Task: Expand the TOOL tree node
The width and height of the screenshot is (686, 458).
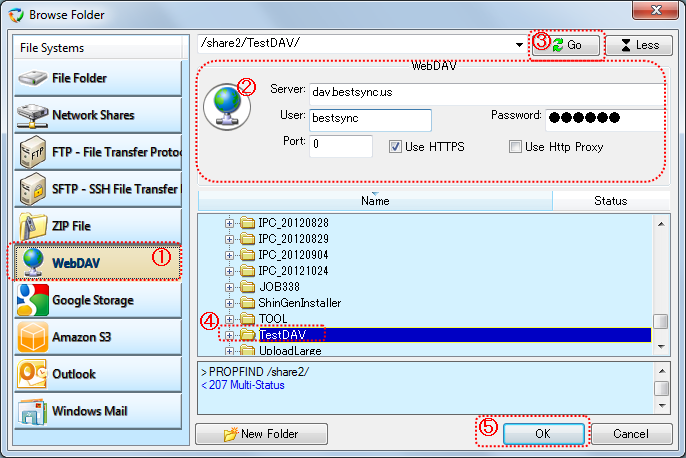Action: point(229,319)
